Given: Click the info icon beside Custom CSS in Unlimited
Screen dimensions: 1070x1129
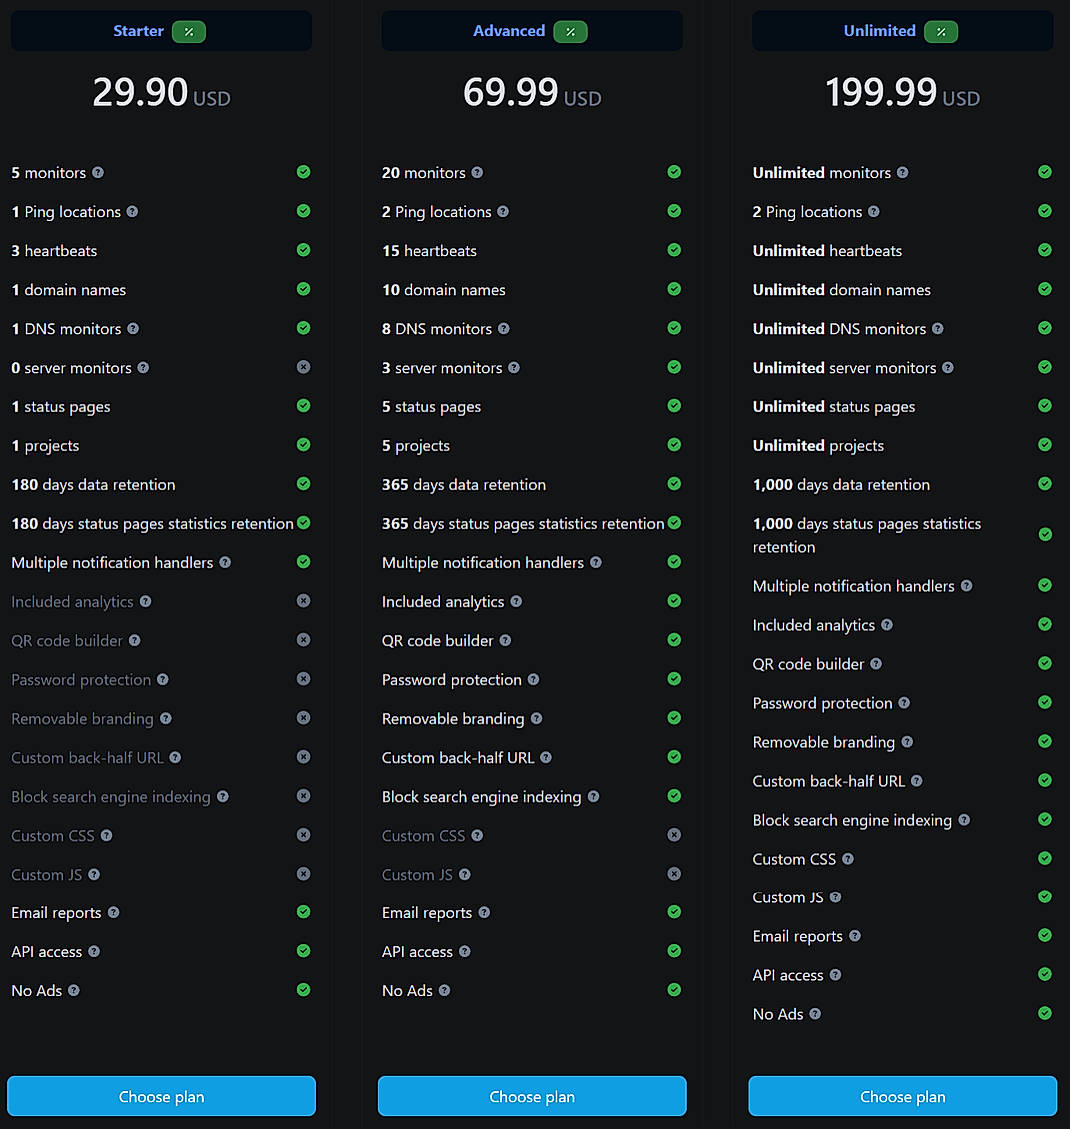Looking at the screenshot, I should pos(847,858).
